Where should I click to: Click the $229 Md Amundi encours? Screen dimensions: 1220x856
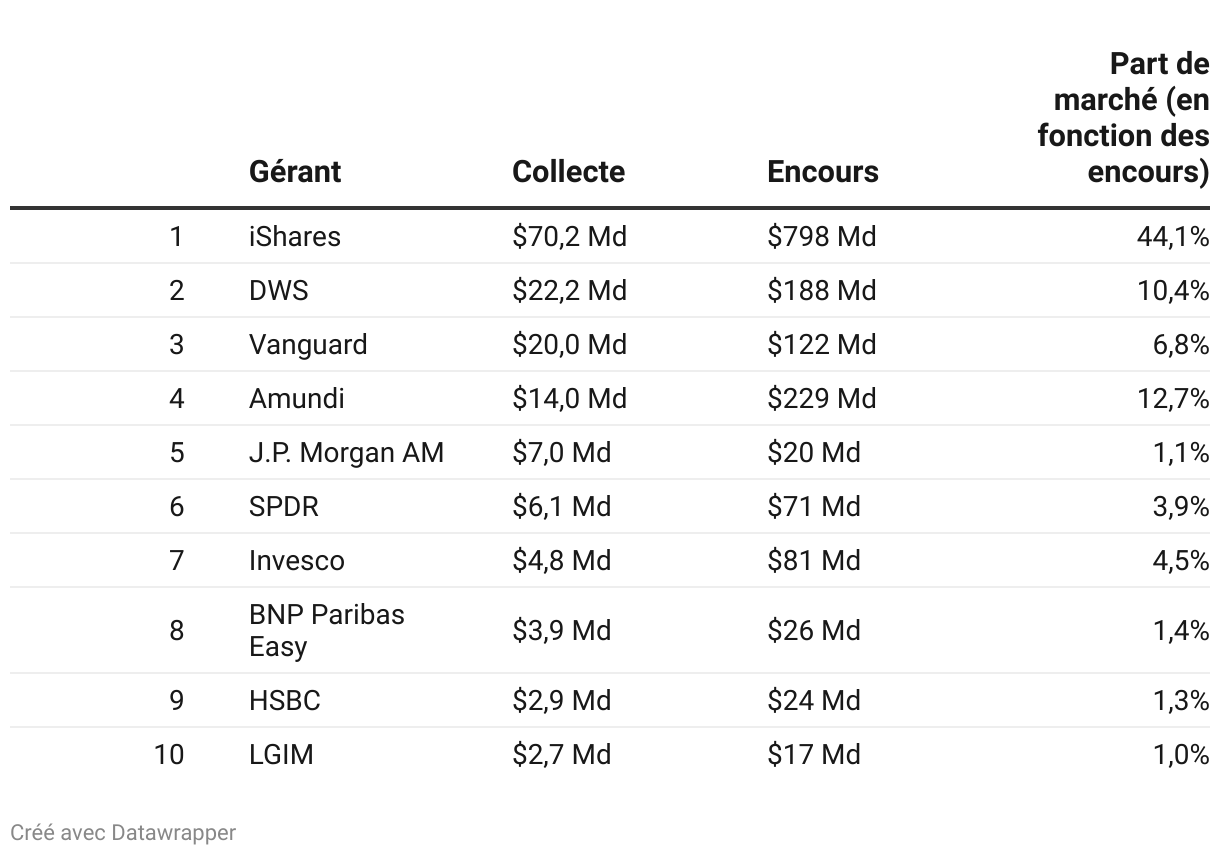coord(821,399)
